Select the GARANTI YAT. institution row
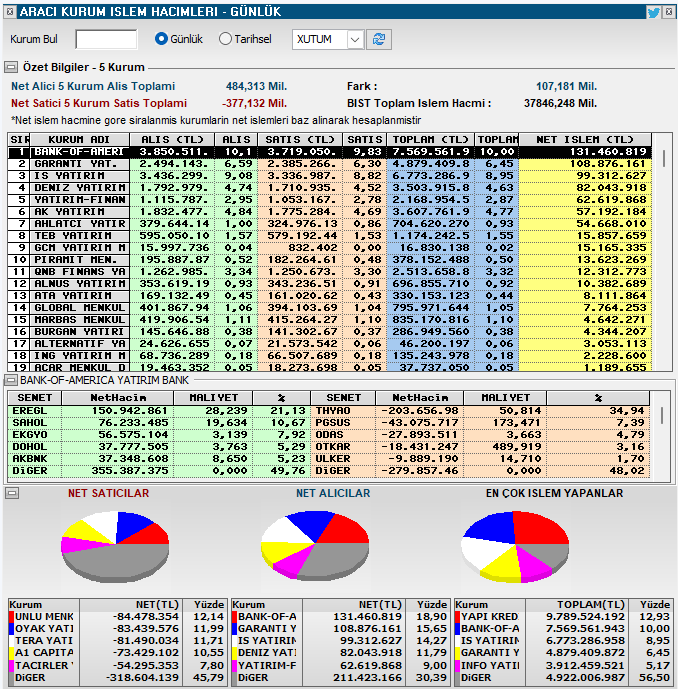This screenshot has width=678, height=689. 330,164
